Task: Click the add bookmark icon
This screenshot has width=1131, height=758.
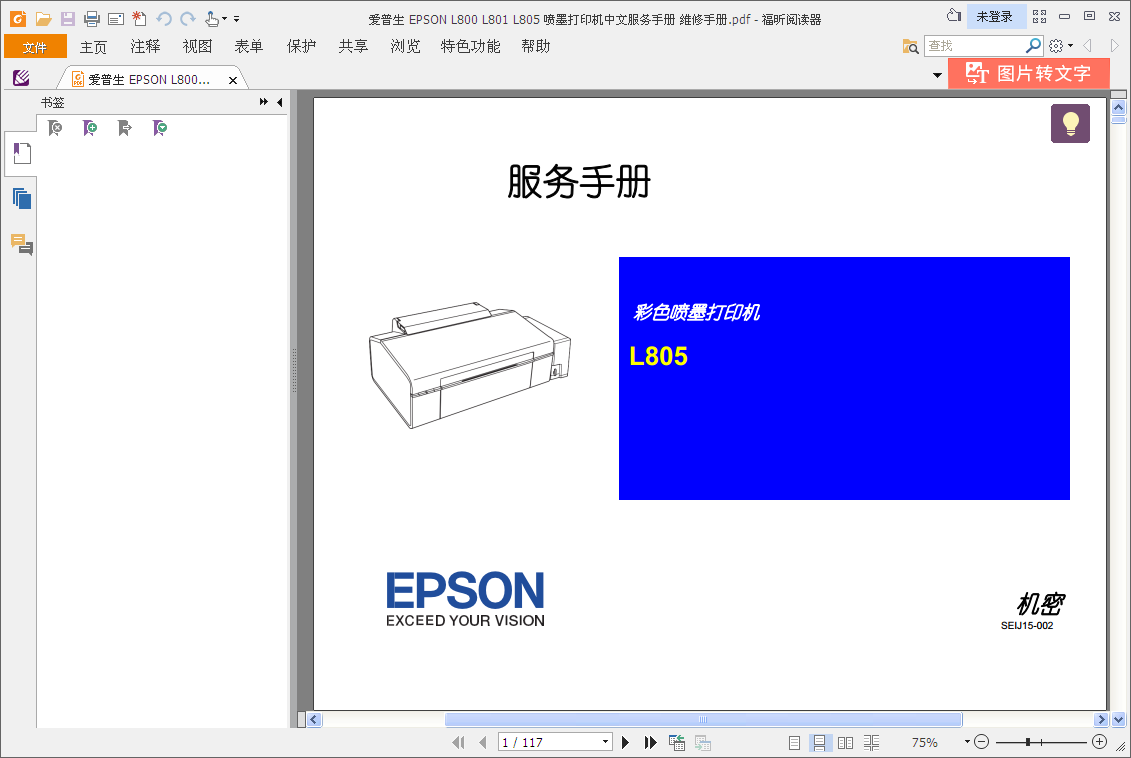Action: (x=89, y=128)
